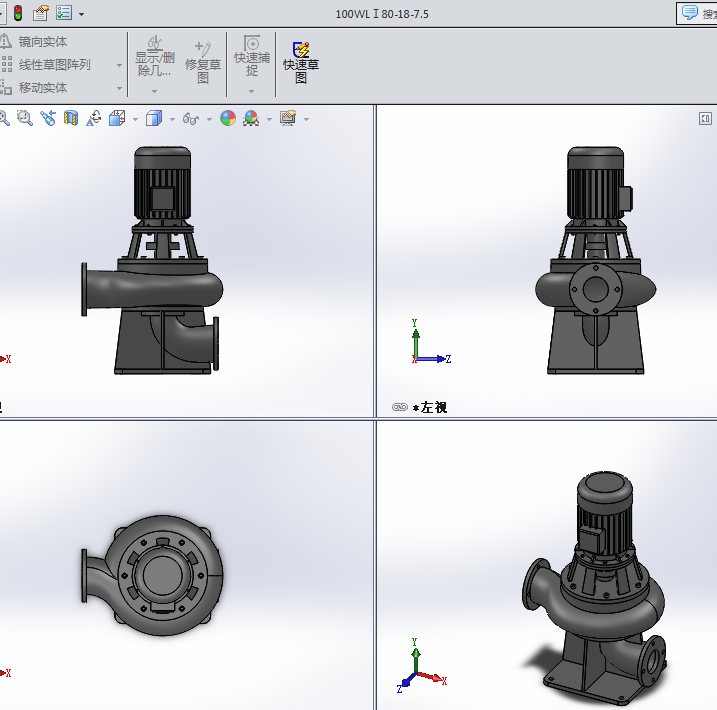Expand Display Style dropdown arrow
Image resolution: width=717 pixels, height=710 pixels.
click(172, 119)
